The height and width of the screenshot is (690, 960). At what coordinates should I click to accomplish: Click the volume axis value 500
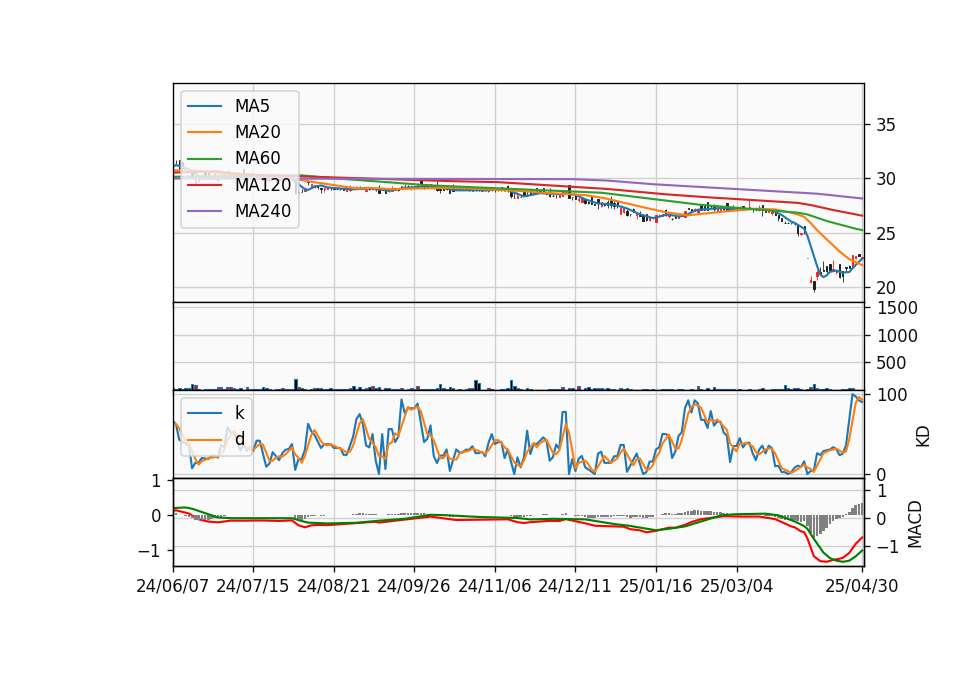tap(891, 363)
